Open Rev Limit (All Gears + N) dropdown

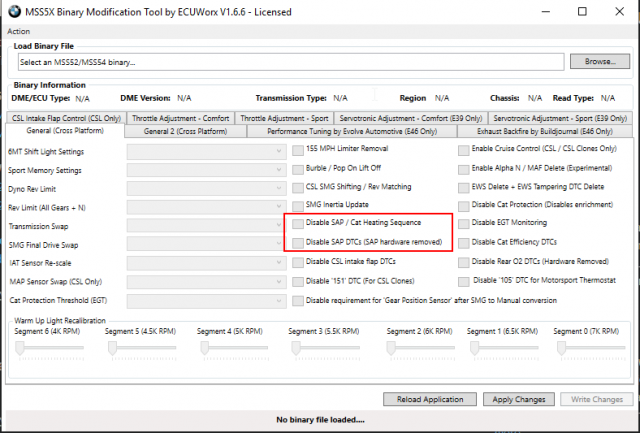(206, 207)
